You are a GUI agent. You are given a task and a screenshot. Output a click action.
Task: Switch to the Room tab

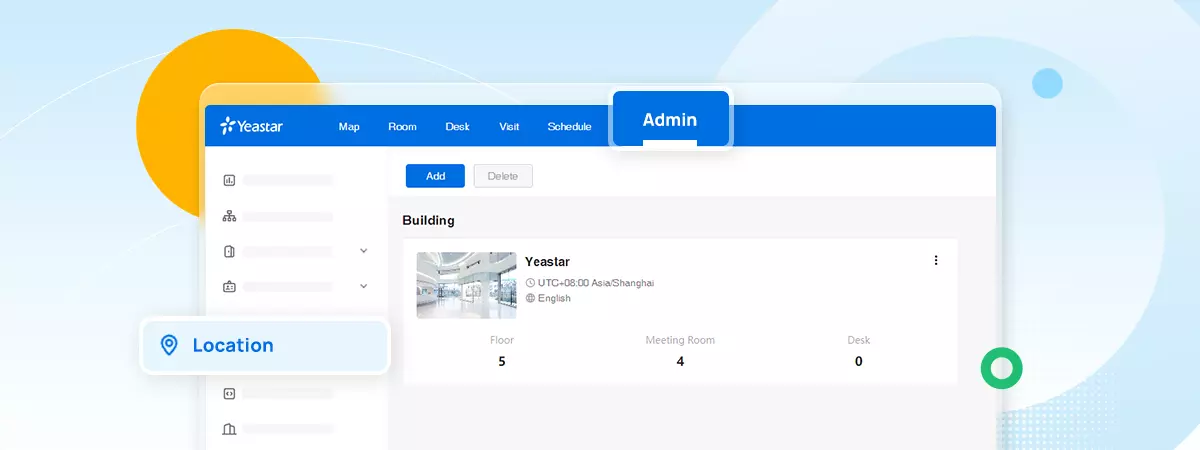click(x=402, y=126)
